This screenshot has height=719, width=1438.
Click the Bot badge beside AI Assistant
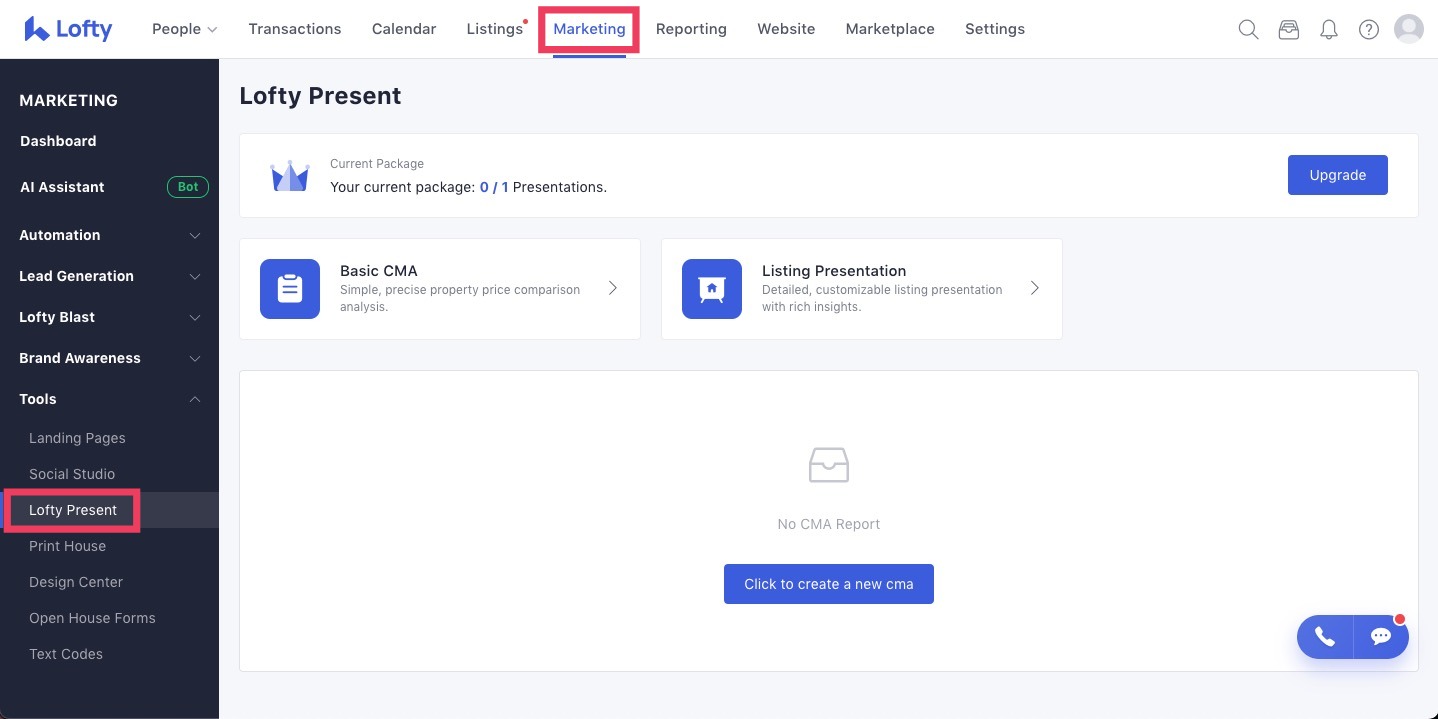[x=188, y=187]
